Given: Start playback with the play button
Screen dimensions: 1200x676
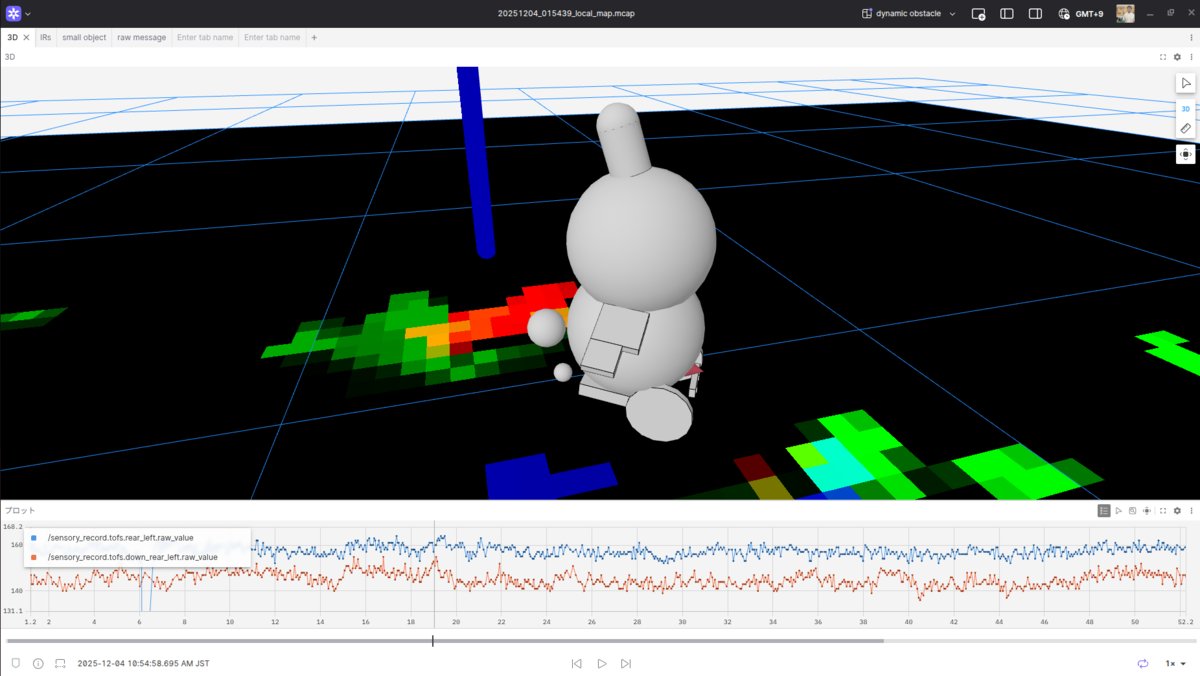Looking at the screenshot, I should tap(602, 663).
